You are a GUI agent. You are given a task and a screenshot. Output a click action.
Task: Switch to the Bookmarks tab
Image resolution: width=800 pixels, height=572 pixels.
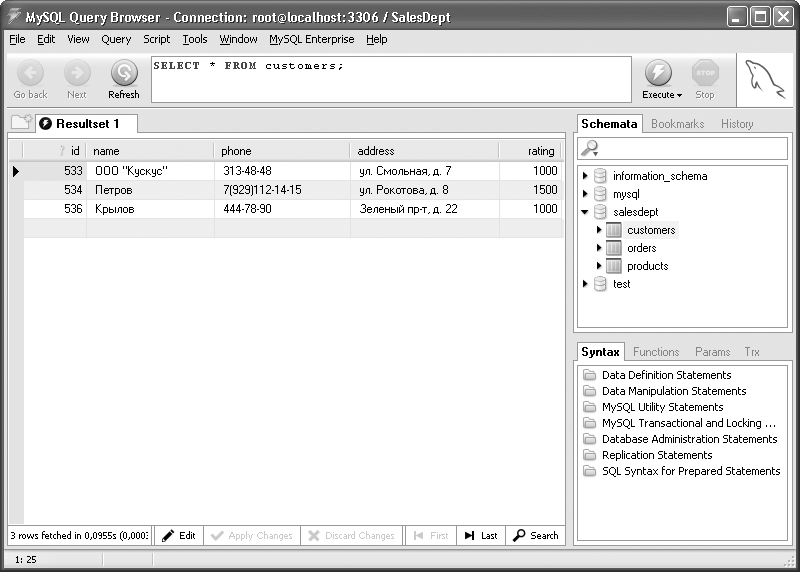[677, 124]
